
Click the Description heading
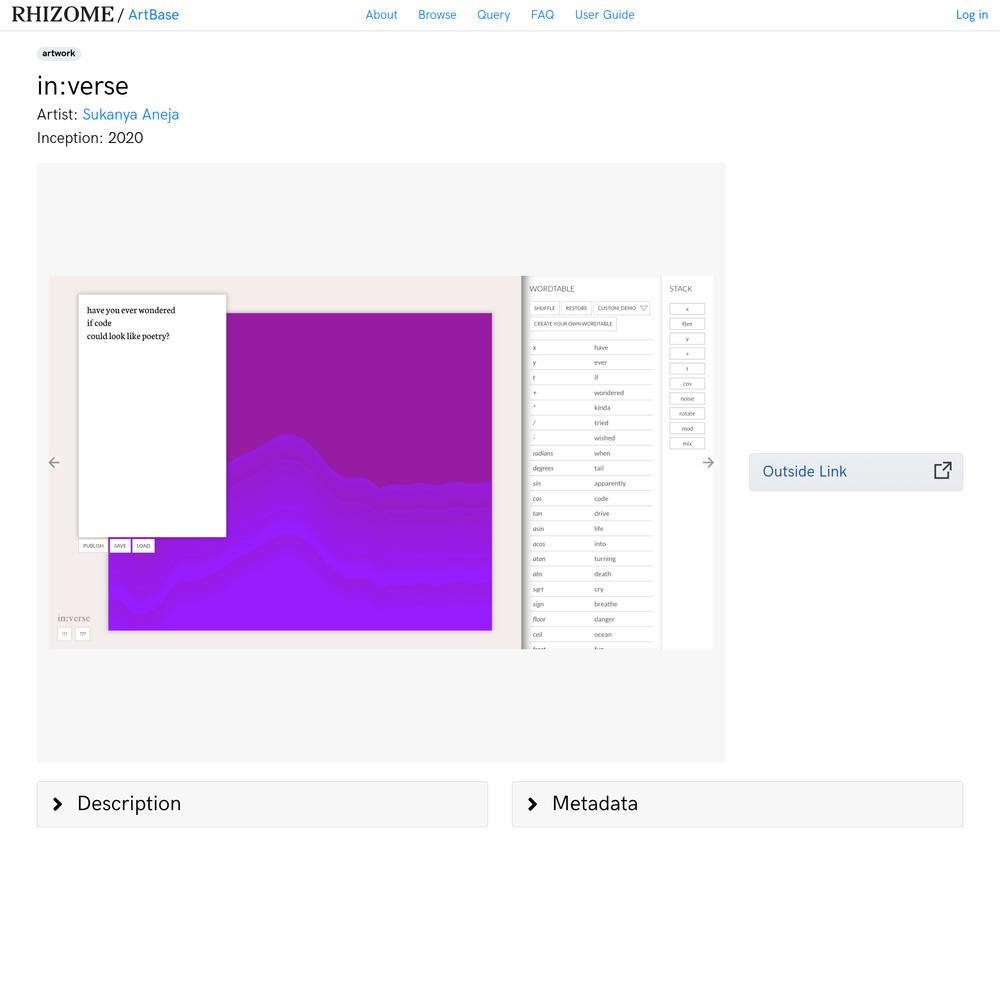(x=129, y=804)
